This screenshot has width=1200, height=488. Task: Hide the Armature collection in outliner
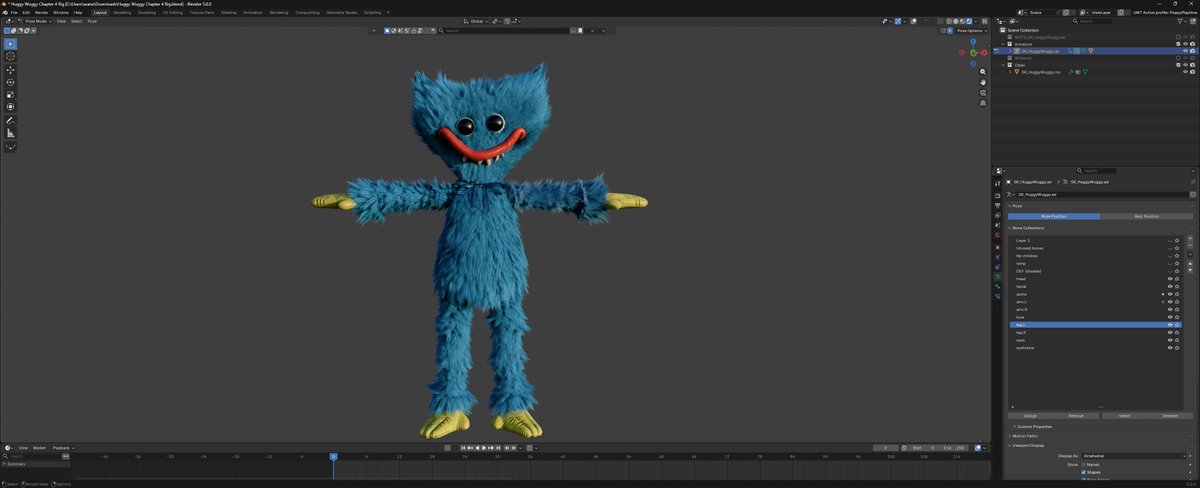(1185, 44)
